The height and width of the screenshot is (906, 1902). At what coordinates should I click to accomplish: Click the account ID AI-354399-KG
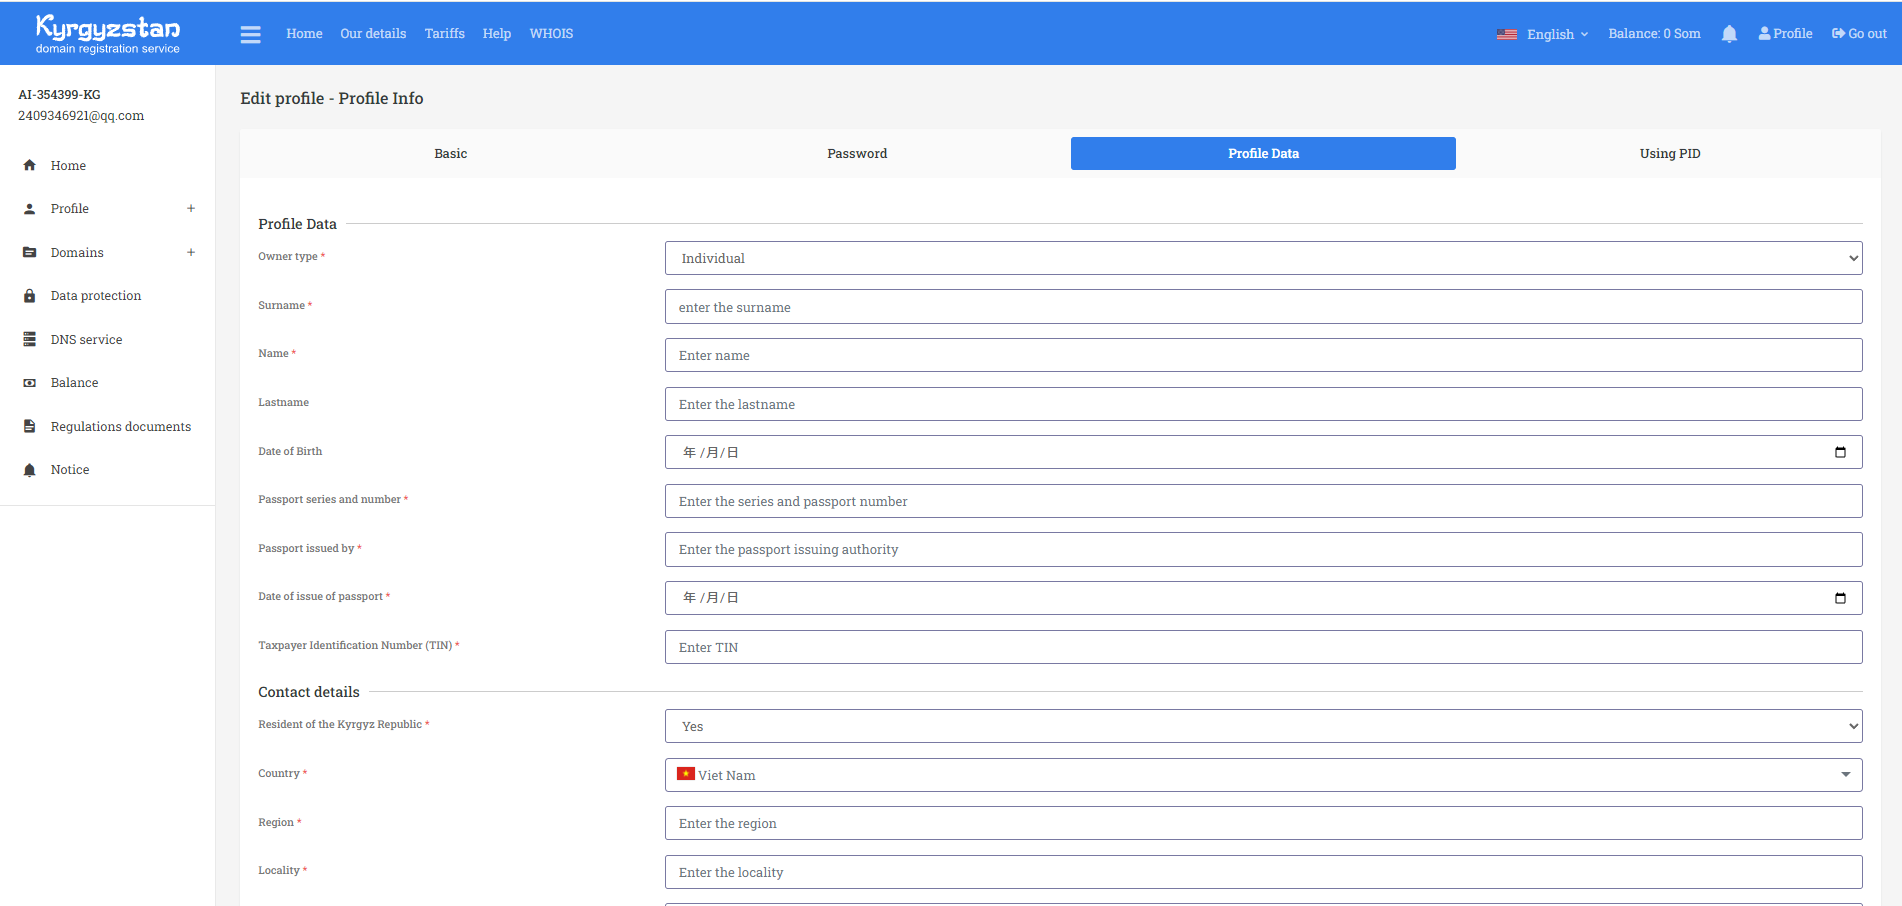(x=59, y=95)
